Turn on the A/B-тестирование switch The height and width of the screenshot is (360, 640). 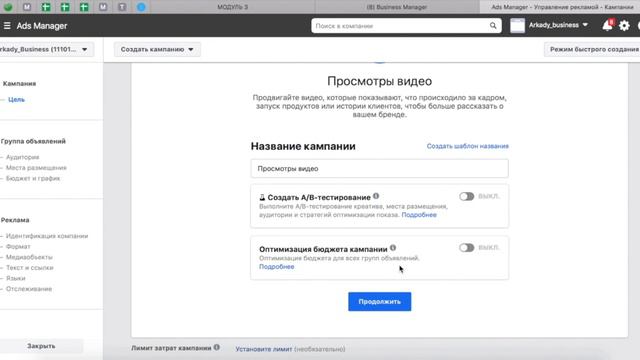point(467,196)
